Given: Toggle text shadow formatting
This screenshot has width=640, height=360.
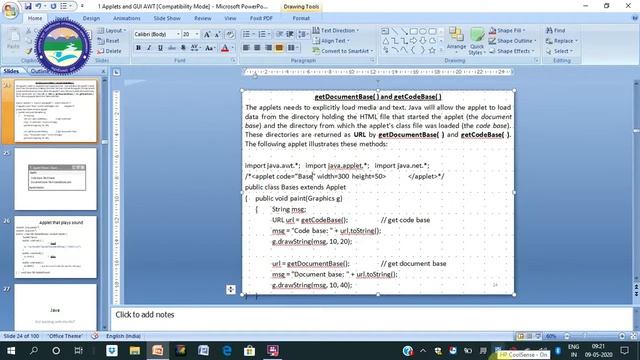Looking at the screenshot, I should pyautogui.click(x=183, y=48).
